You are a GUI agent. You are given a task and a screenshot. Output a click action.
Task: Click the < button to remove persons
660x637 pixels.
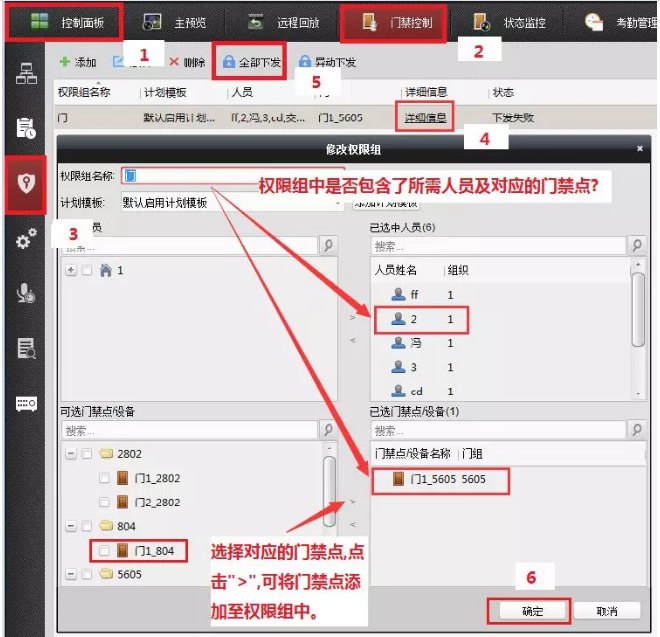353,340
